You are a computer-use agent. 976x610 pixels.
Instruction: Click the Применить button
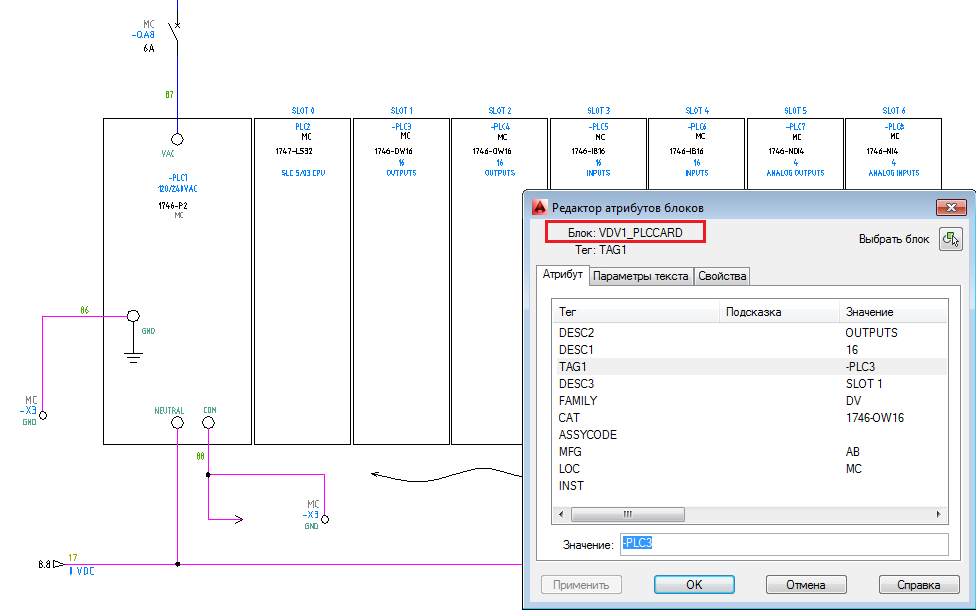581,584
